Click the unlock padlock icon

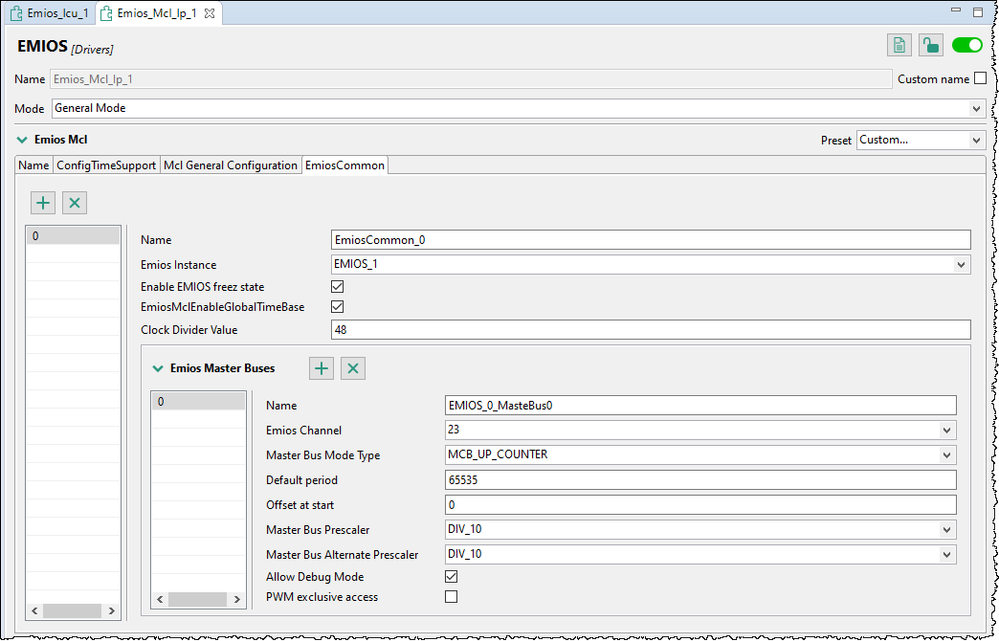click(929, 45)
